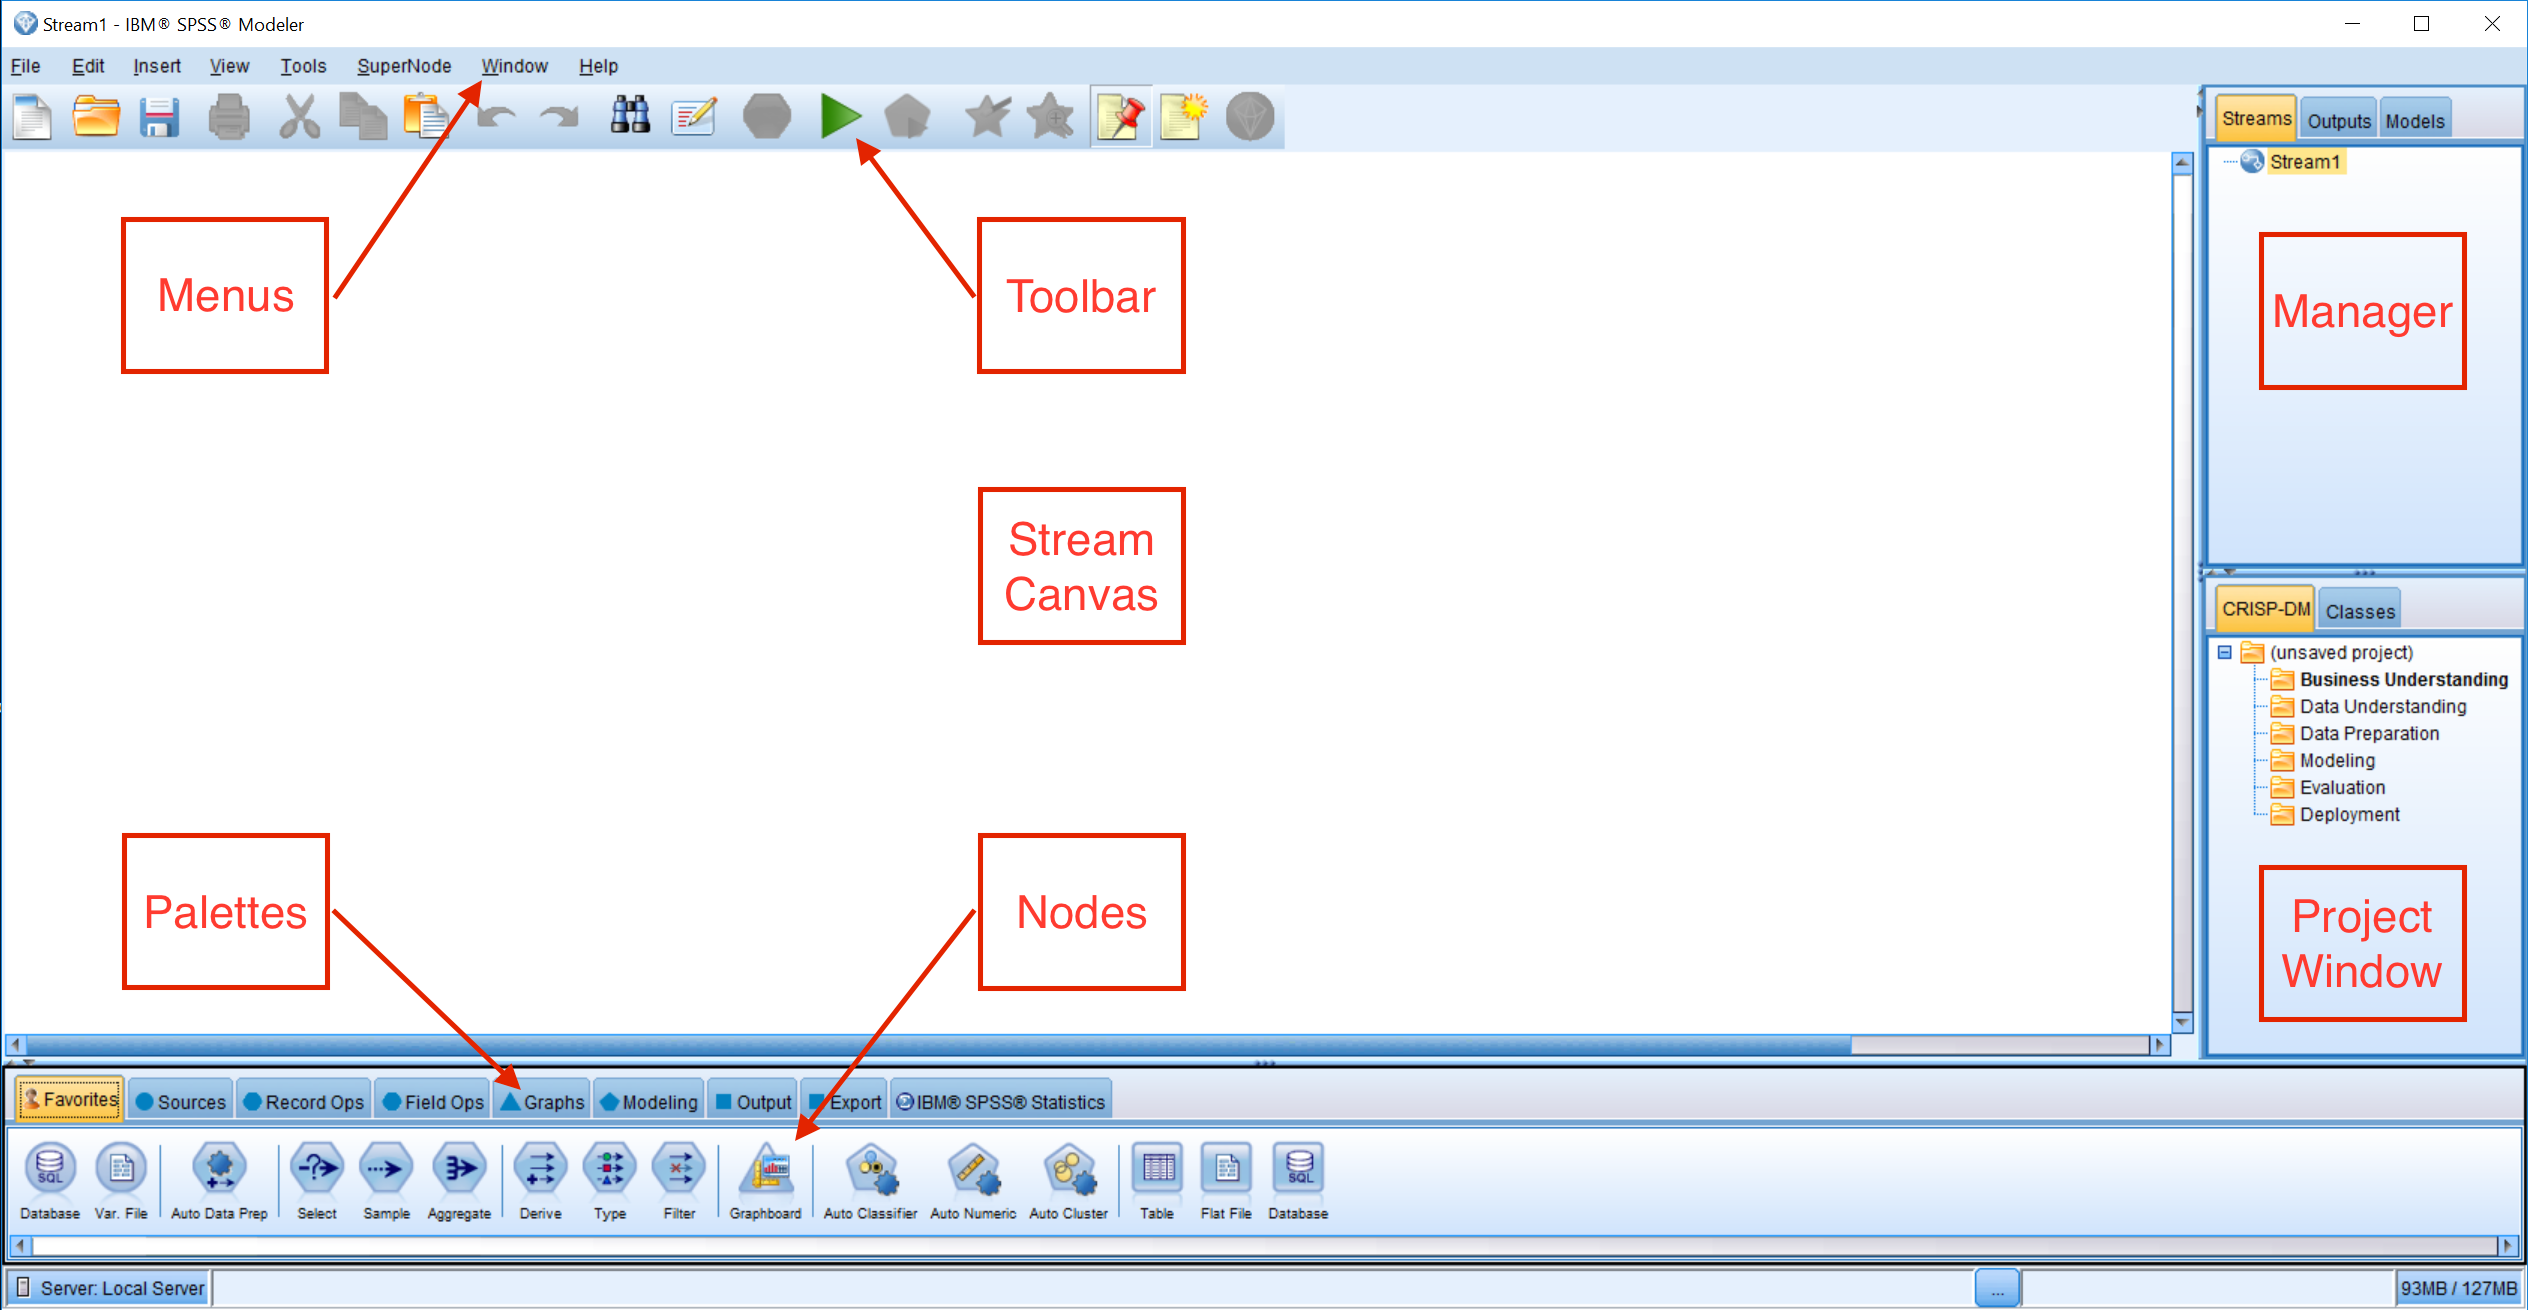Paste with the clipboard icon

tap(426, 117)
